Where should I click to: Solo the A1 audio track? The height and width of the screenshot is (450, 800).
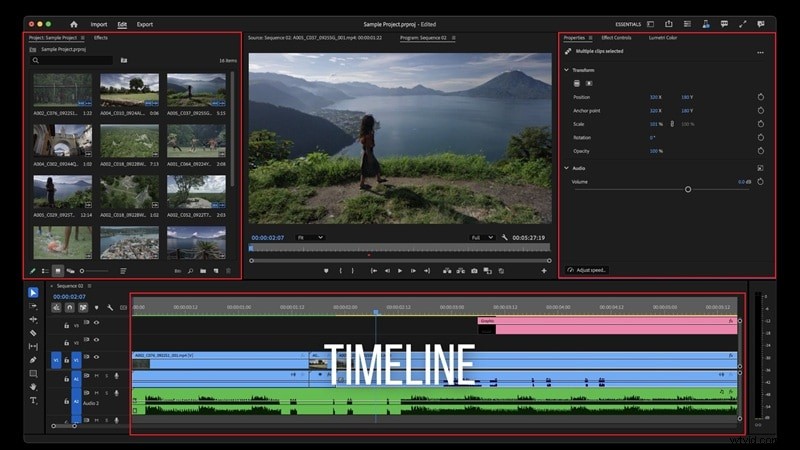click(107, 376)
